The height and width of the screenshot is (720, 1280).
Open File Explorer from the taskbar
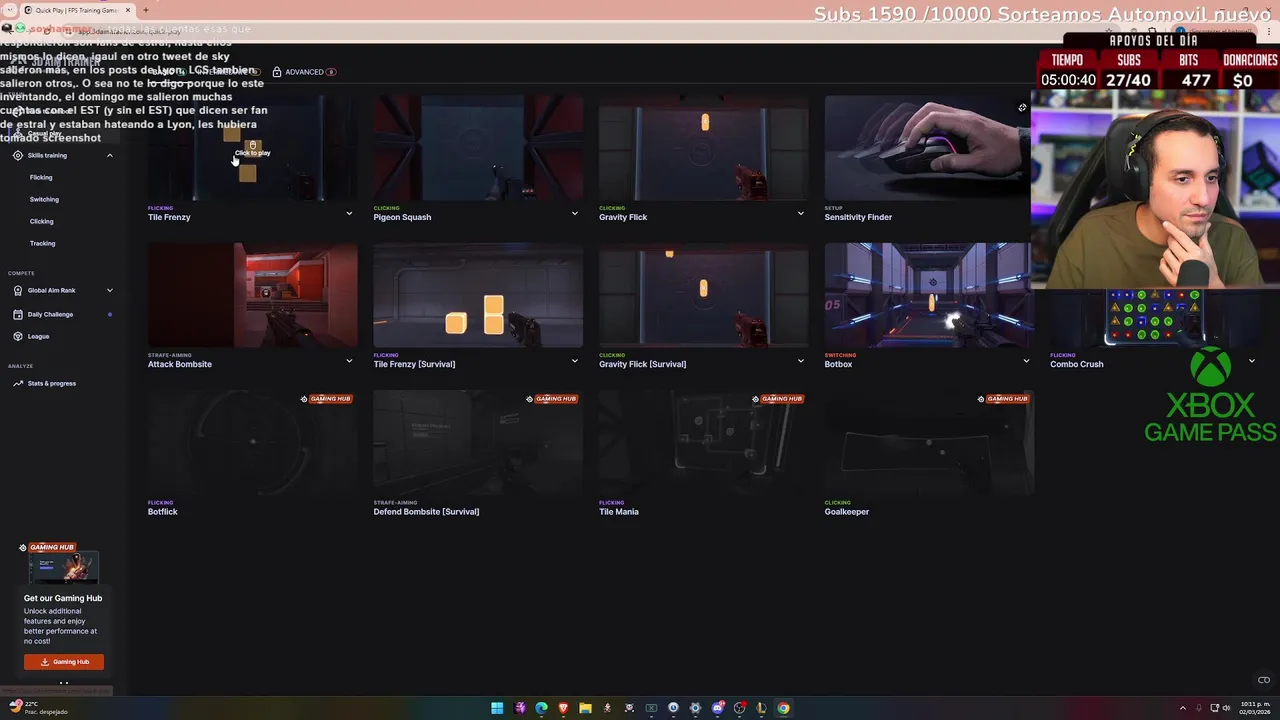[x=585, y=708]
